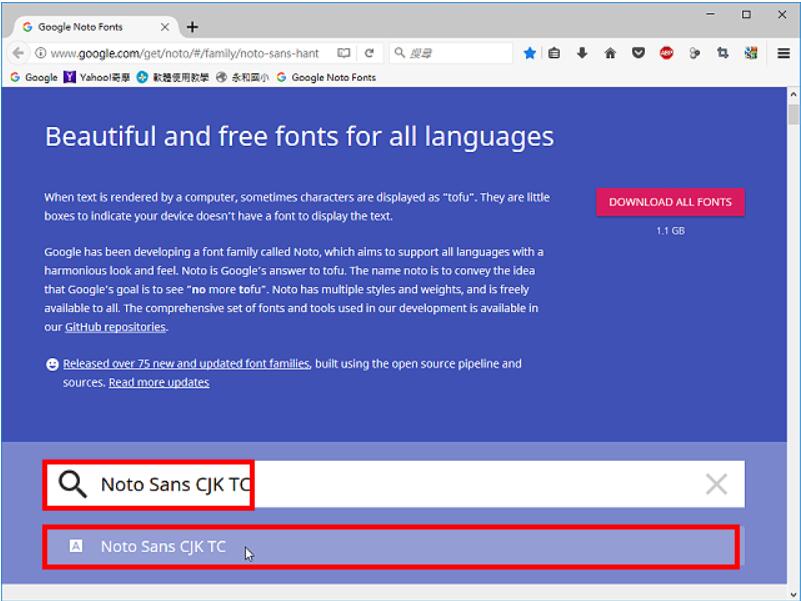801x601 pixels.
Task: Open the hamburger menu icon
Action: tap(784, 53)
